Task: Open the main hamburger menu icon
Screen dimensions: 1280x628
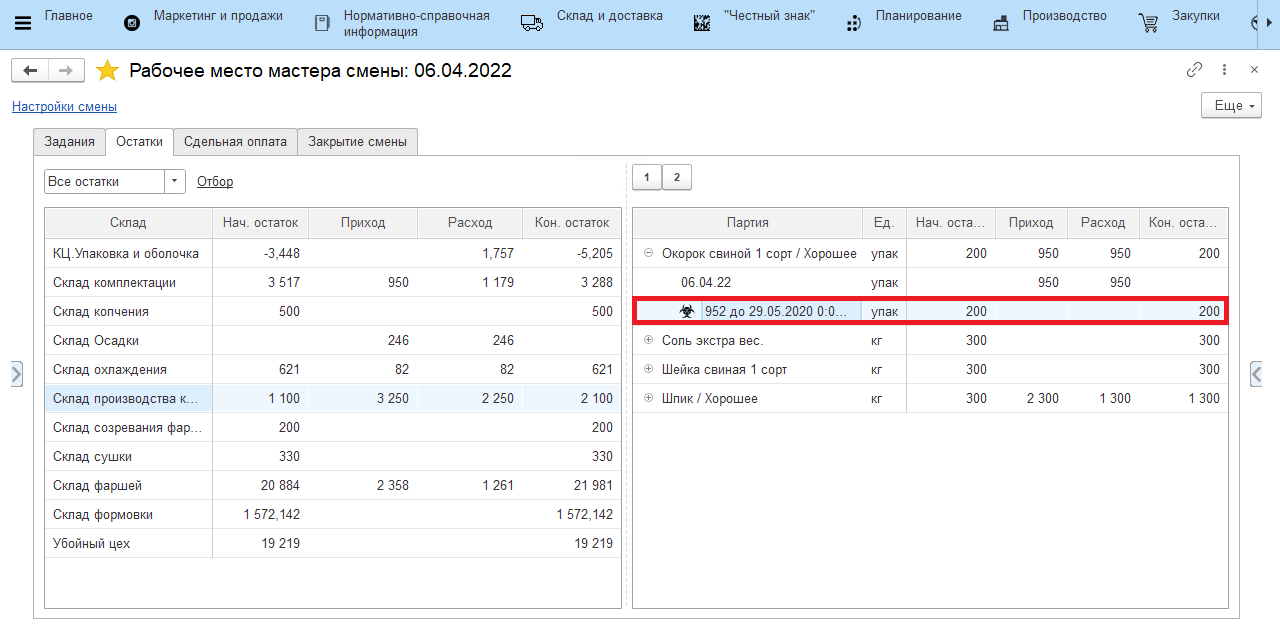Action: pos(23,23)
